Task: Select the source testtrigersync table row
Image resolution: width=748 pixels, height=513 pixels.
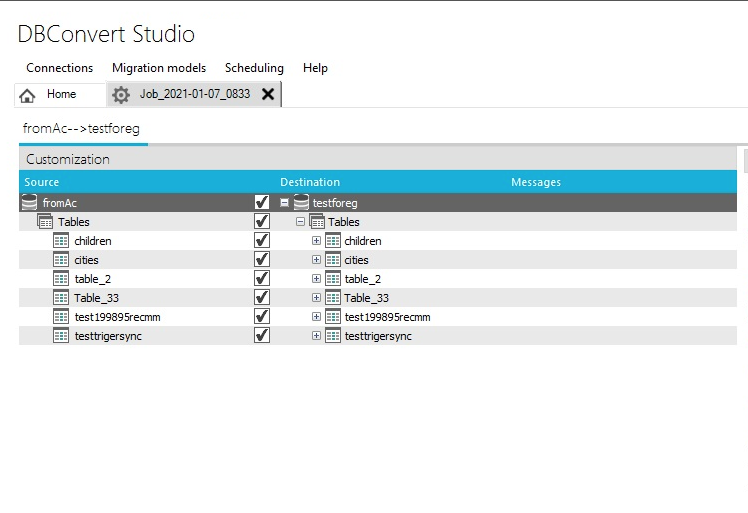Action: pos(108,336)
